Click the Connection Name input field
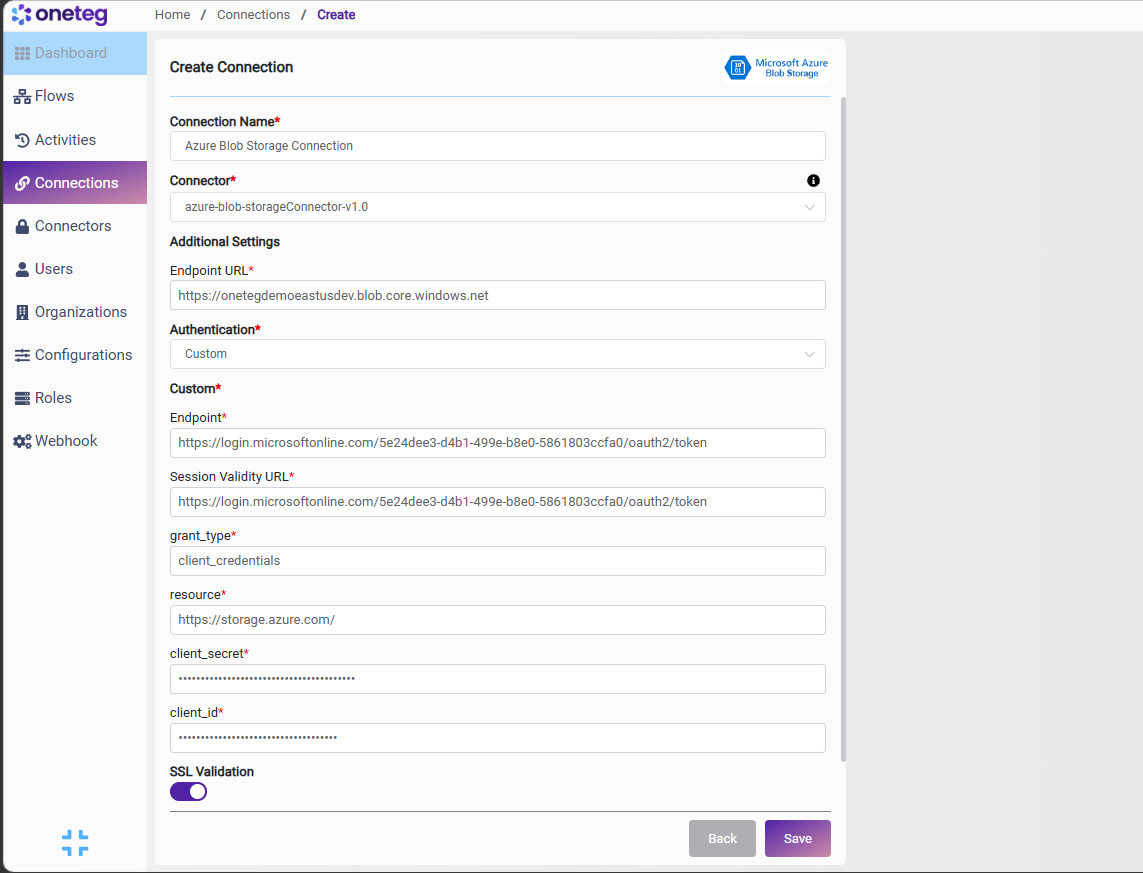 pyautogui.click(x=498, y=146)
